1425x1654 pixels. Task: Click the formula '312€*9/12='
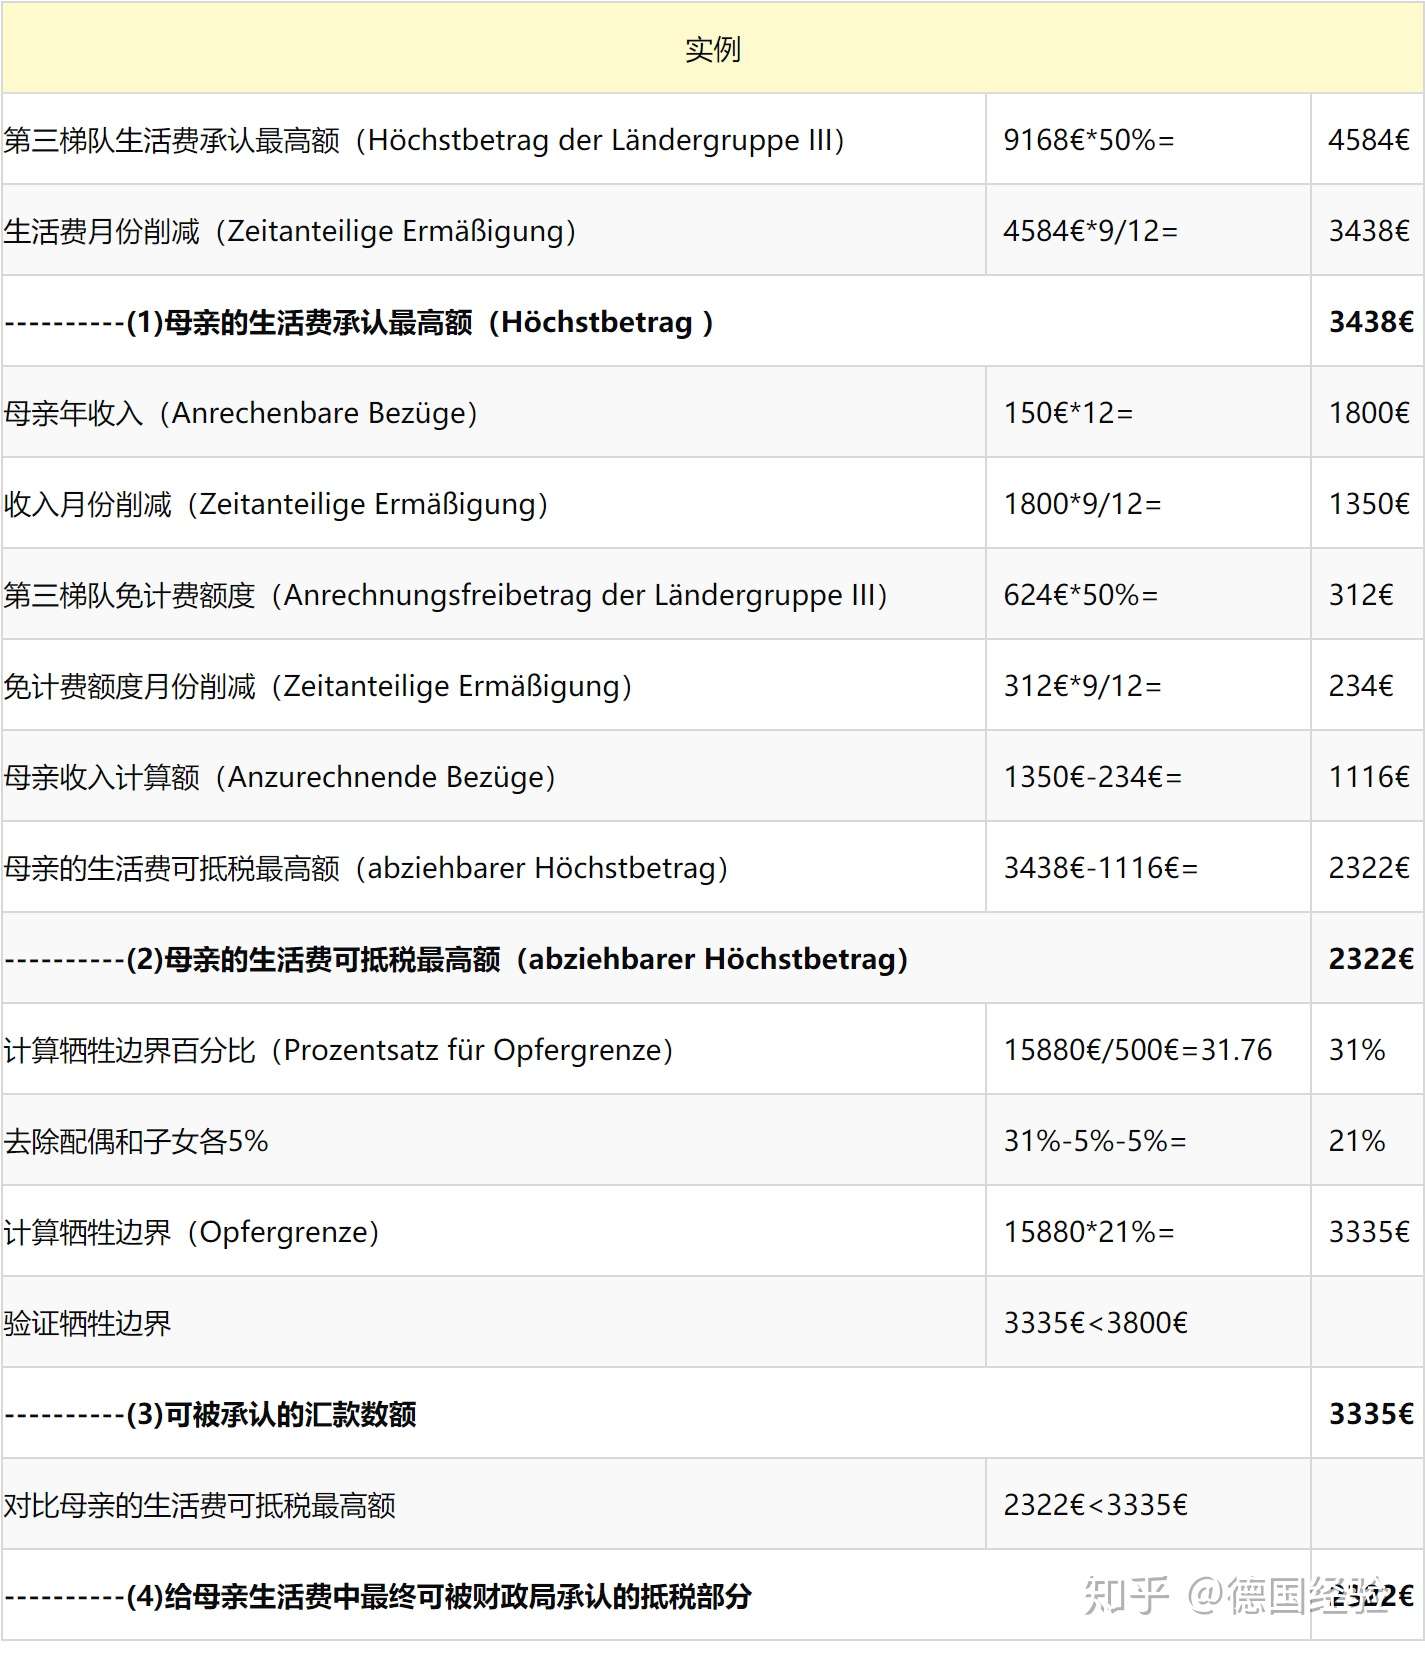click(1083, 686)
